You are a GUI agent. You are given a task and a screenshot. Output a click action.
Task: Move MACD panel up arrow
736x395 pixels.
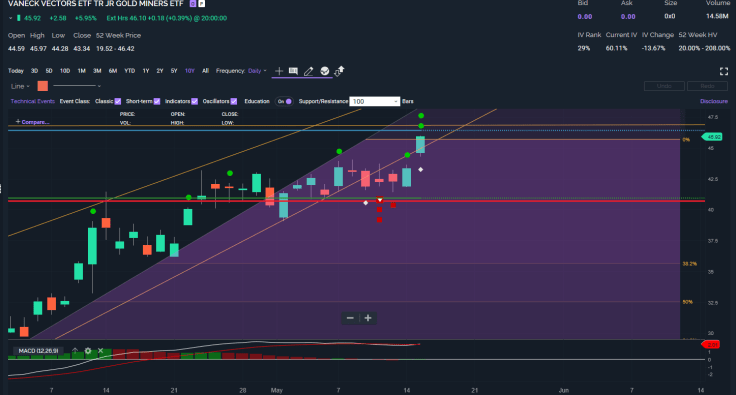tap(75, 350)
